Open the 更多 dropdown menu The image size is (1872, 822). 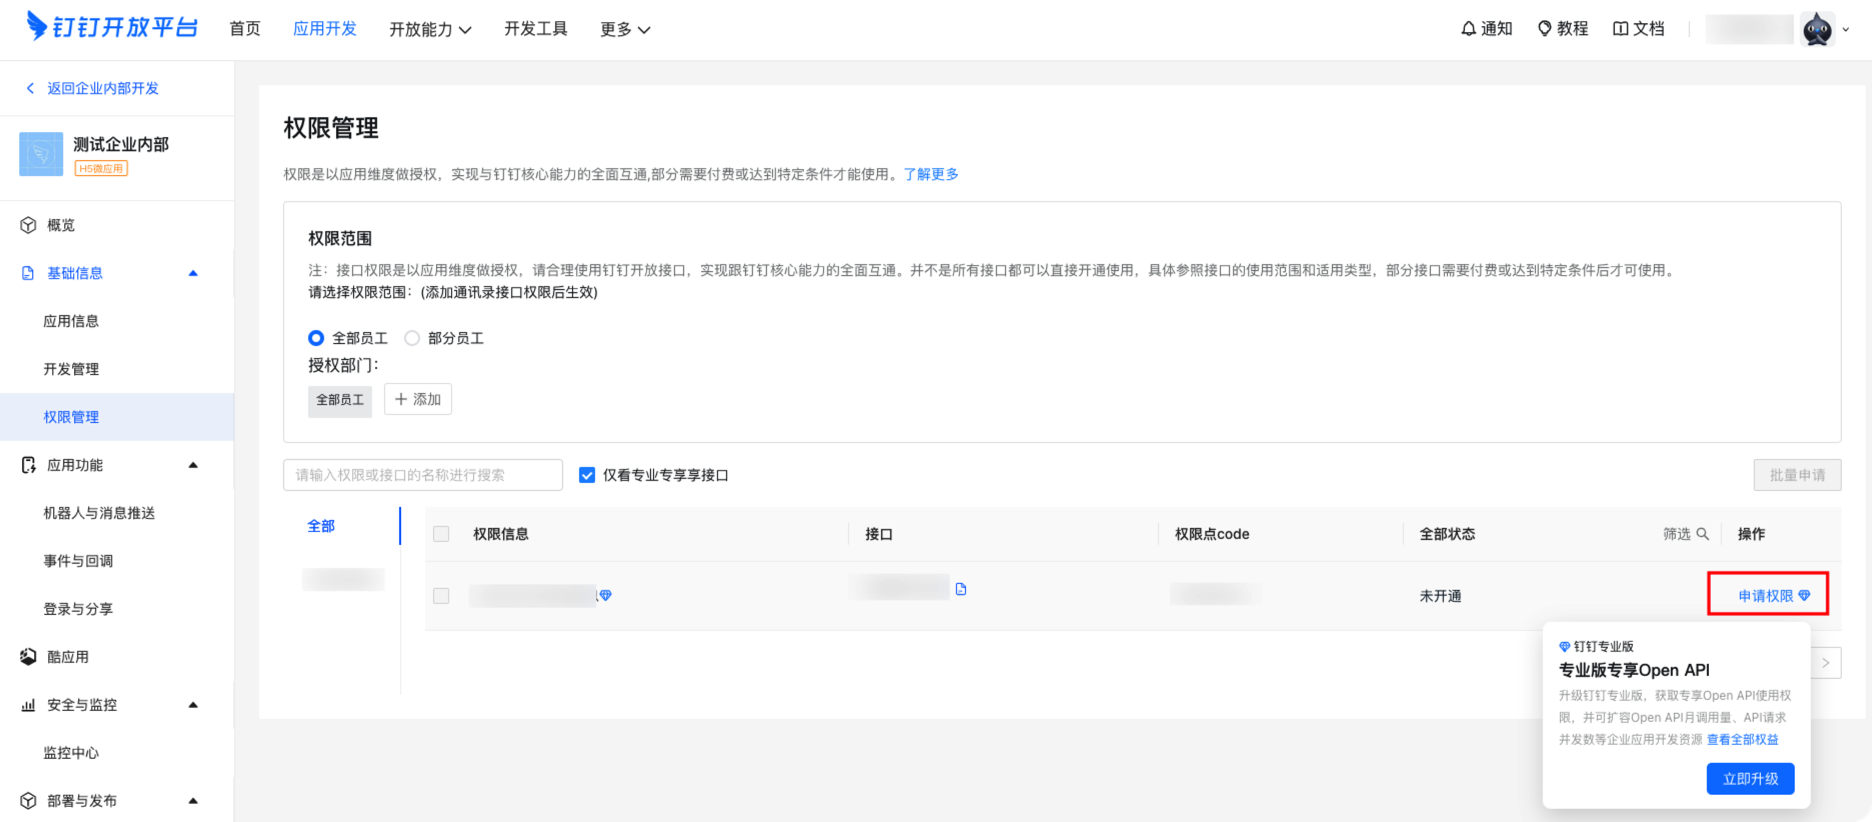[x=625, y=29]
